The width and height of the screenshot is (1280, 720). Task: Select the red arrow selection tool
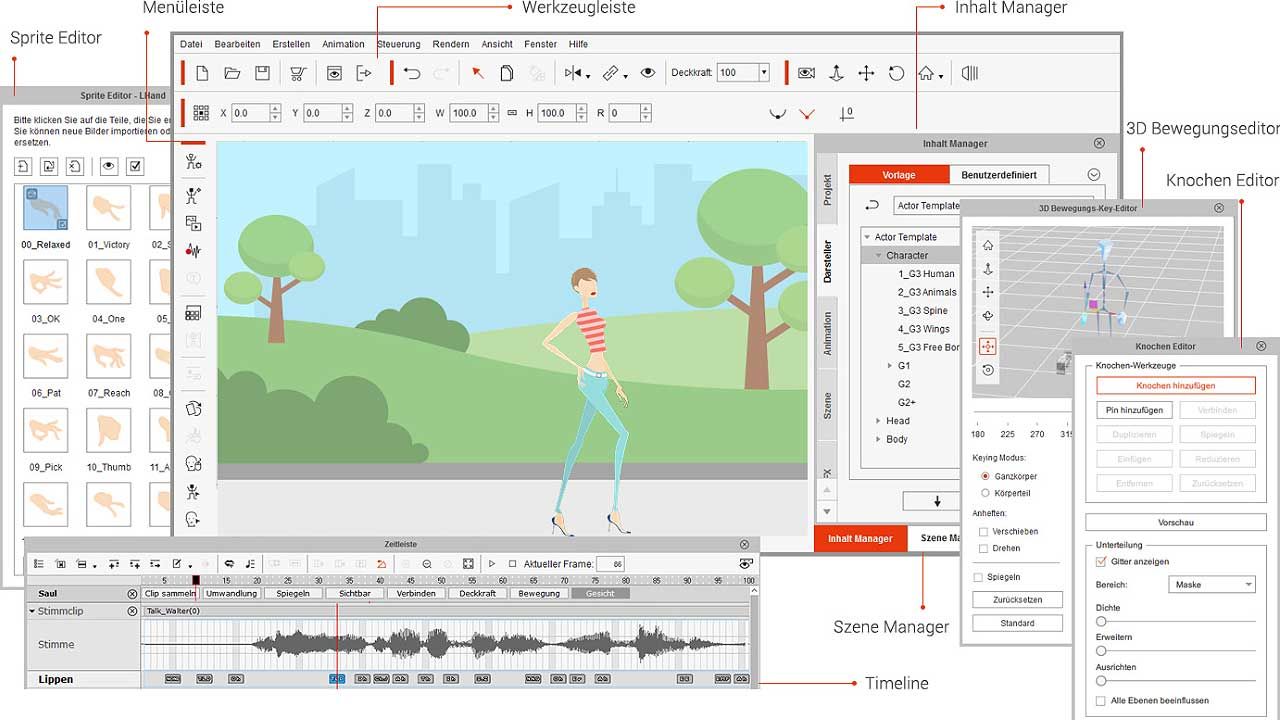(478, 73)
